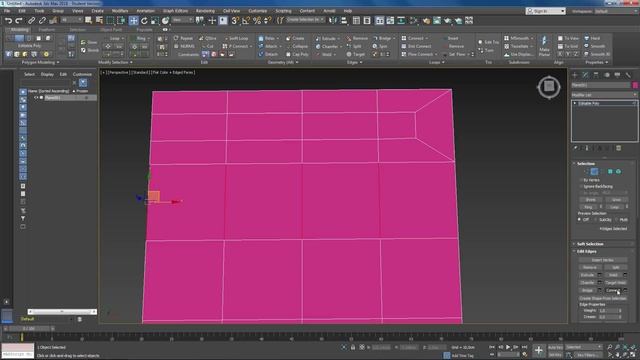This screenshot has width=640, height=360.
Task: Toggle visibility eye of Plane001
Action: click(x=36, y=98)
